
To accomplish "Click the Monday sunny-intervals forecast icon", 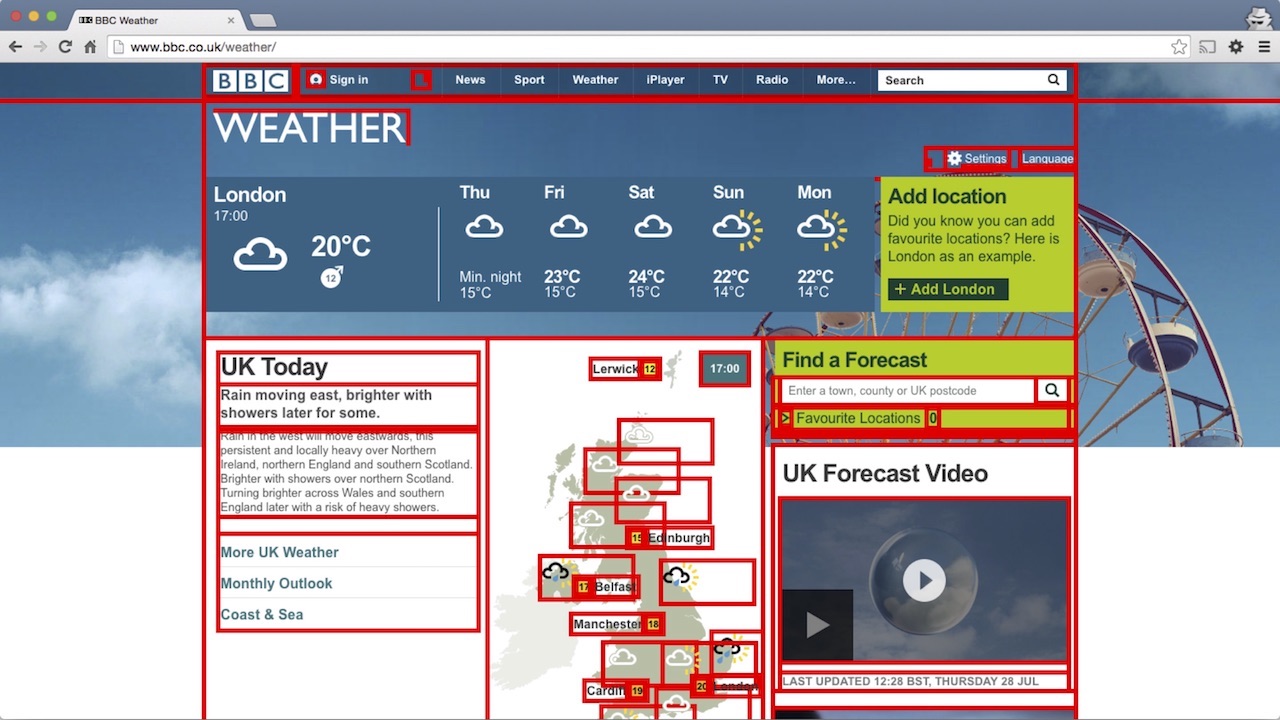I will tap(822, 230).
